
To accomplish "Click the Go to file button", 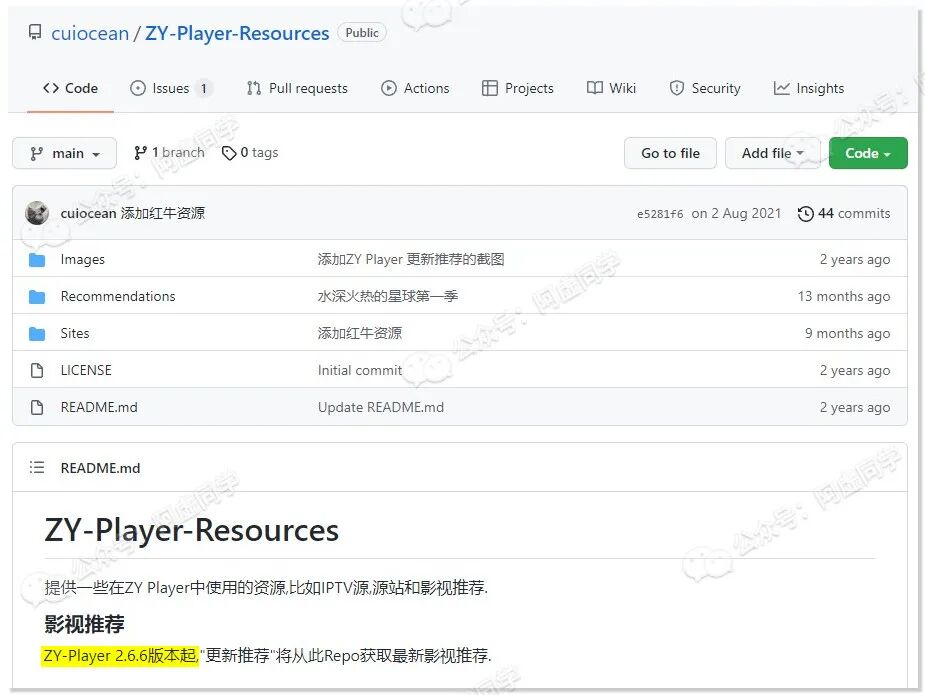I will tap(670, 153).
